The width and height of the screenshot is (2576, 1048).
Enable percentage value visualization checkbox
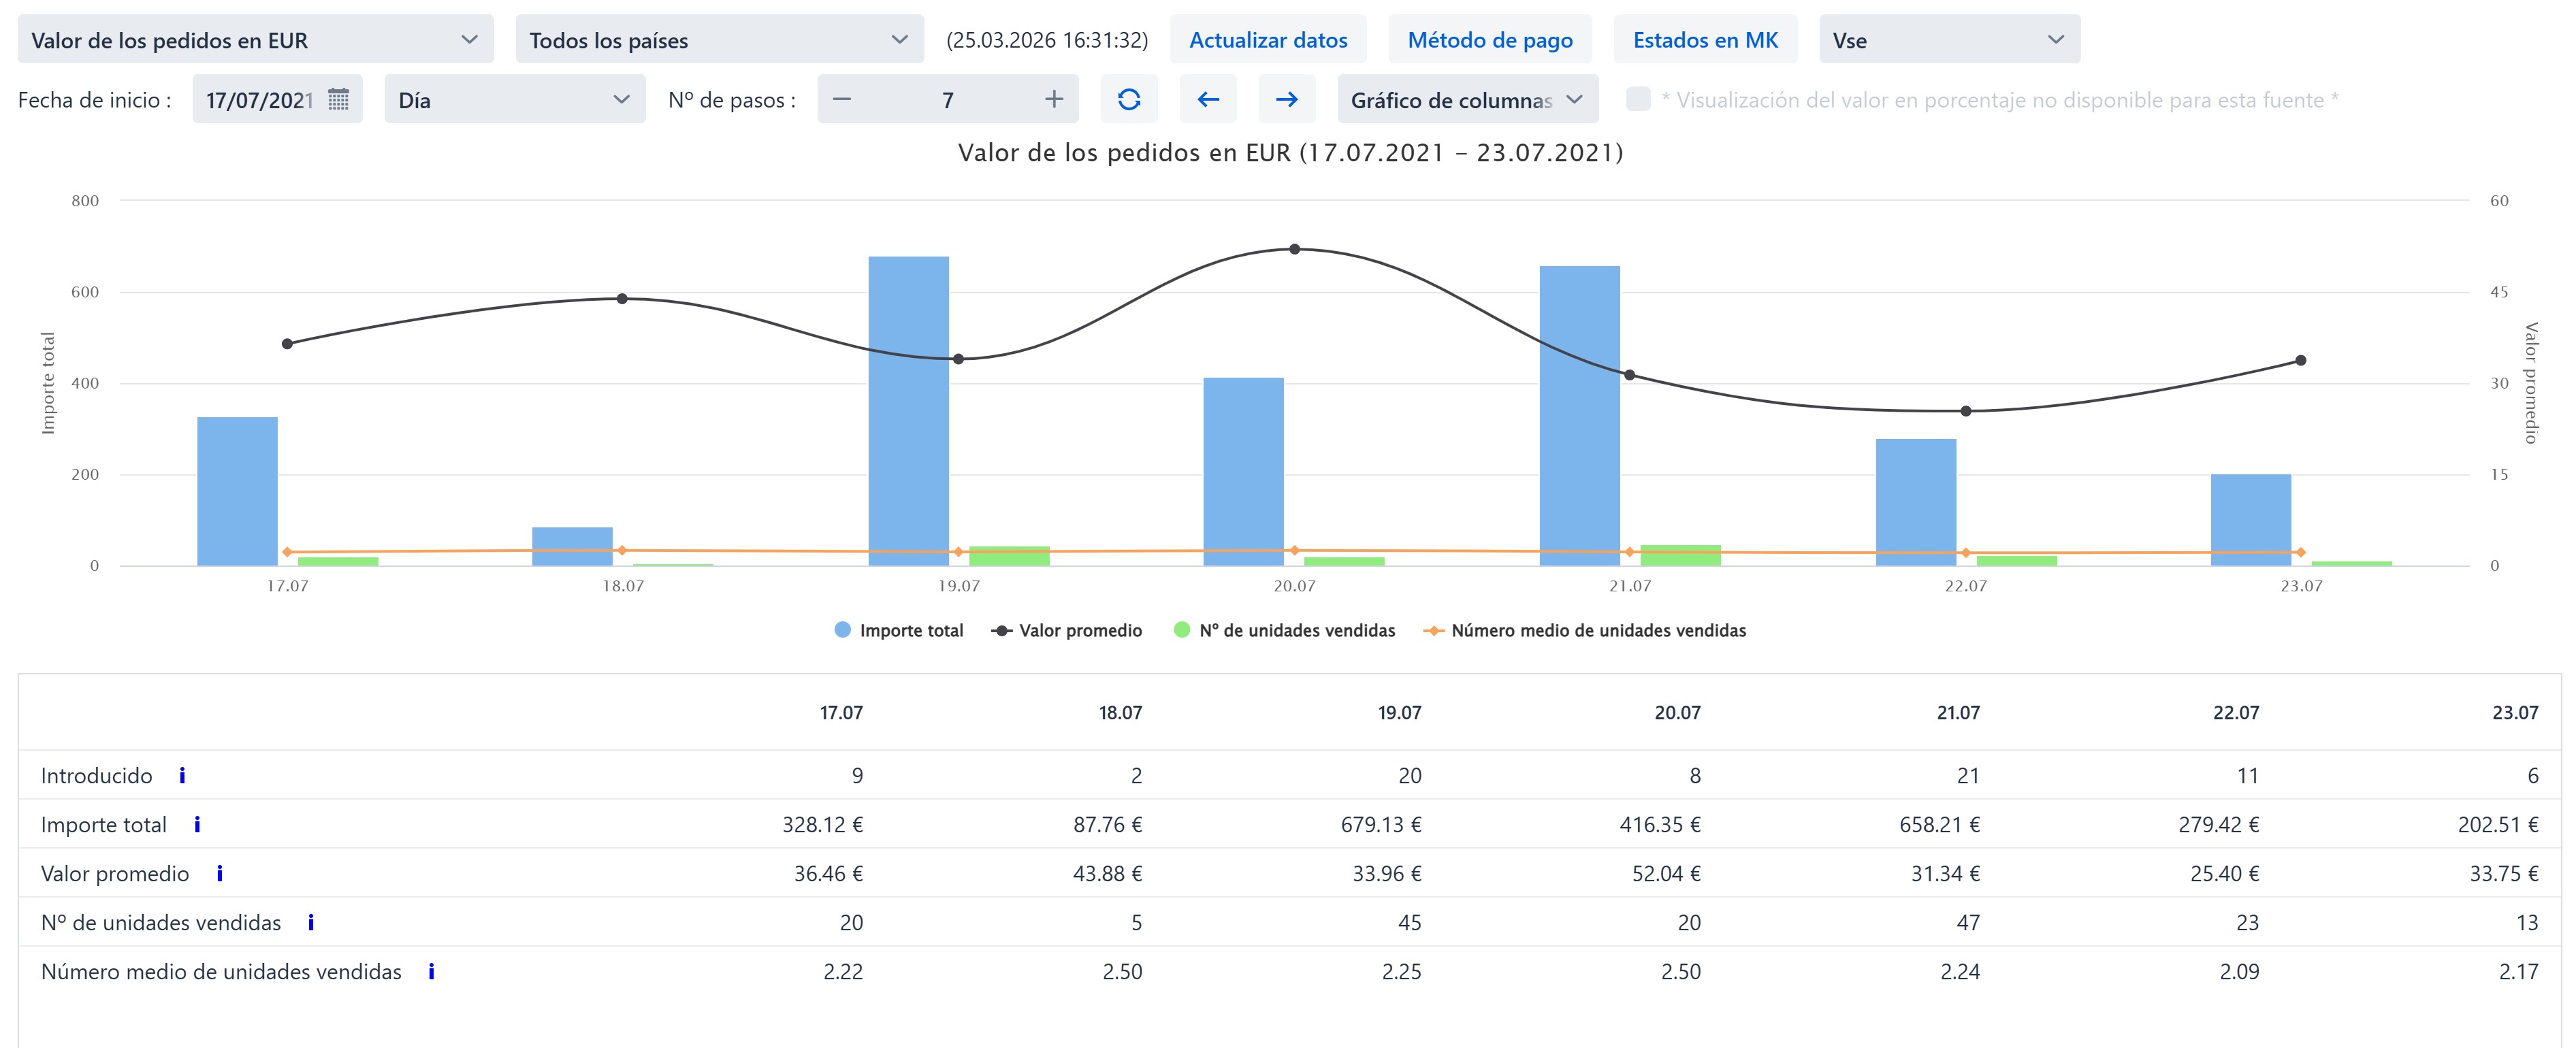(x=1638, y=99)
